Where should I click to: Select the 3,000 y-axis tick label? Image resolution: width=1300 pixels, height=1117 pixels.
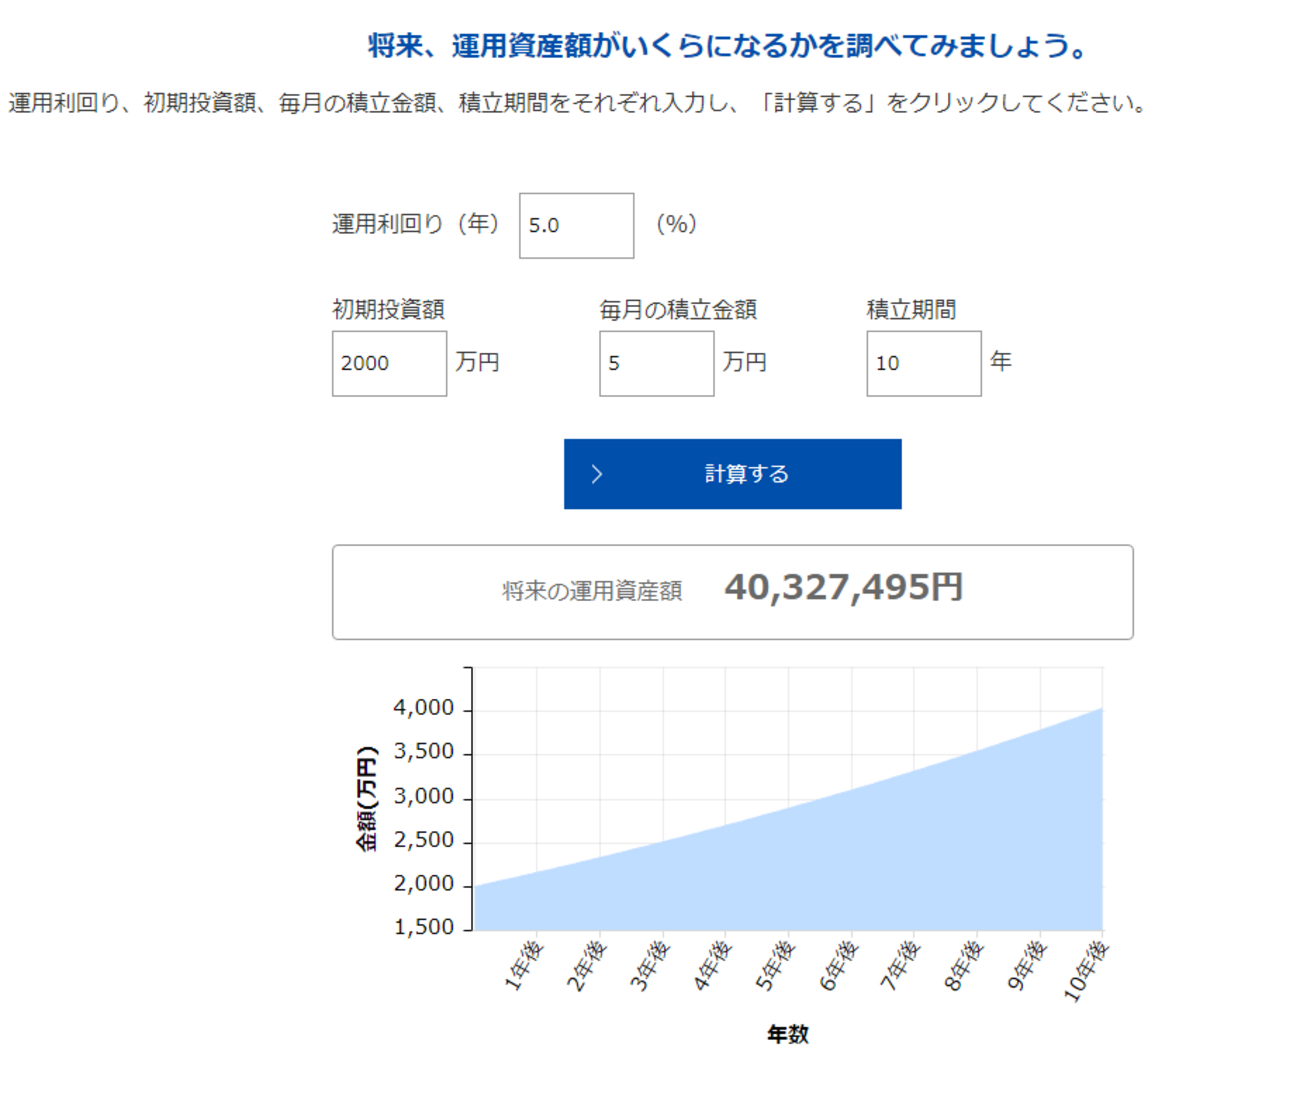coord(424,797)
